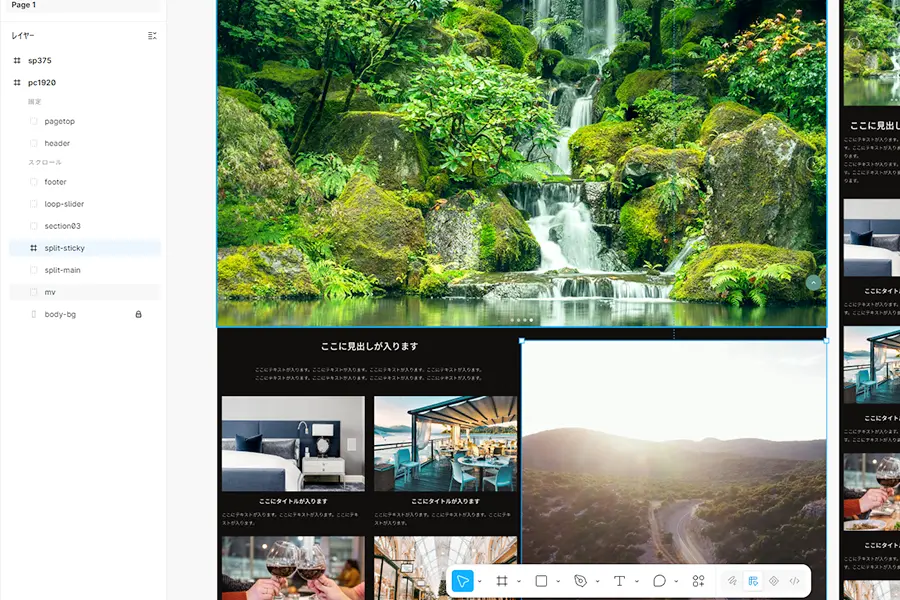Select the mv layer
The height and width of the screenshot is (600, 900).
click(85, 292)
